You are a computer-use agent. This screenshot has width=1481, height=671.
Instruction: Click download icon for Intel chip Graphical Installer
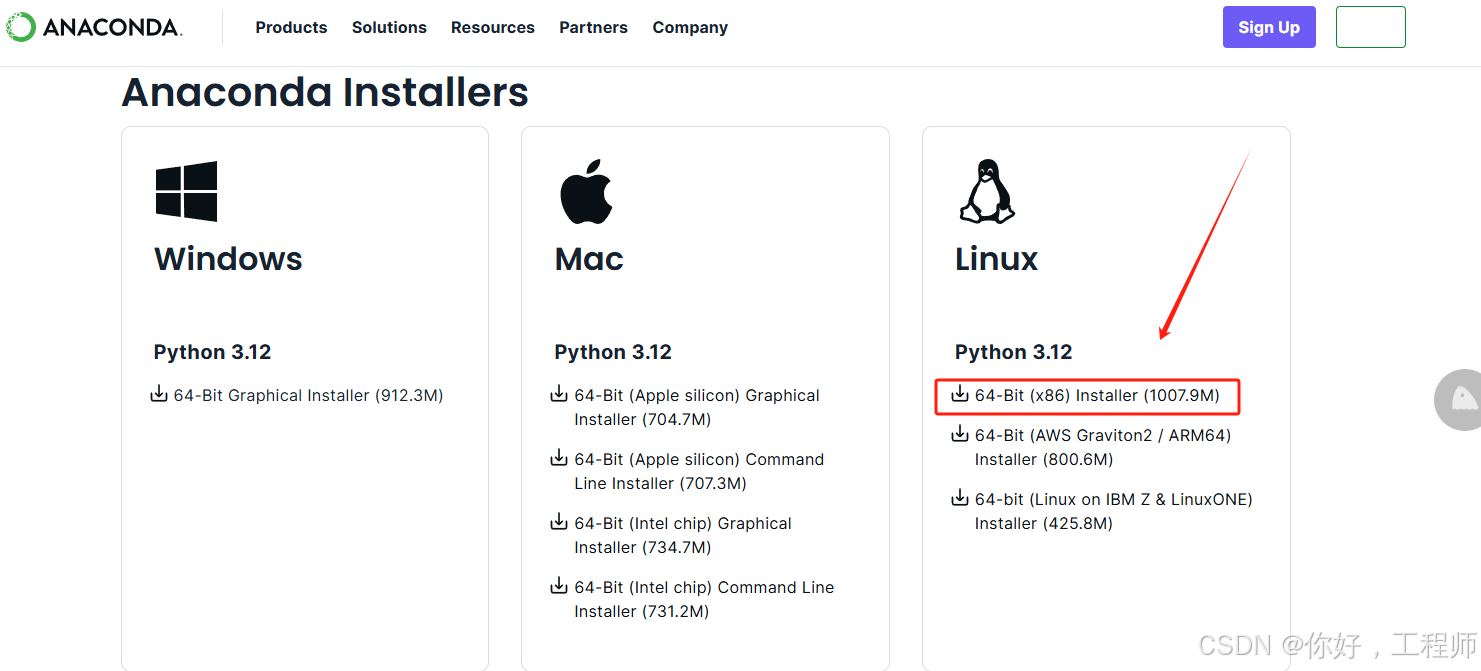tap(559, 522)
